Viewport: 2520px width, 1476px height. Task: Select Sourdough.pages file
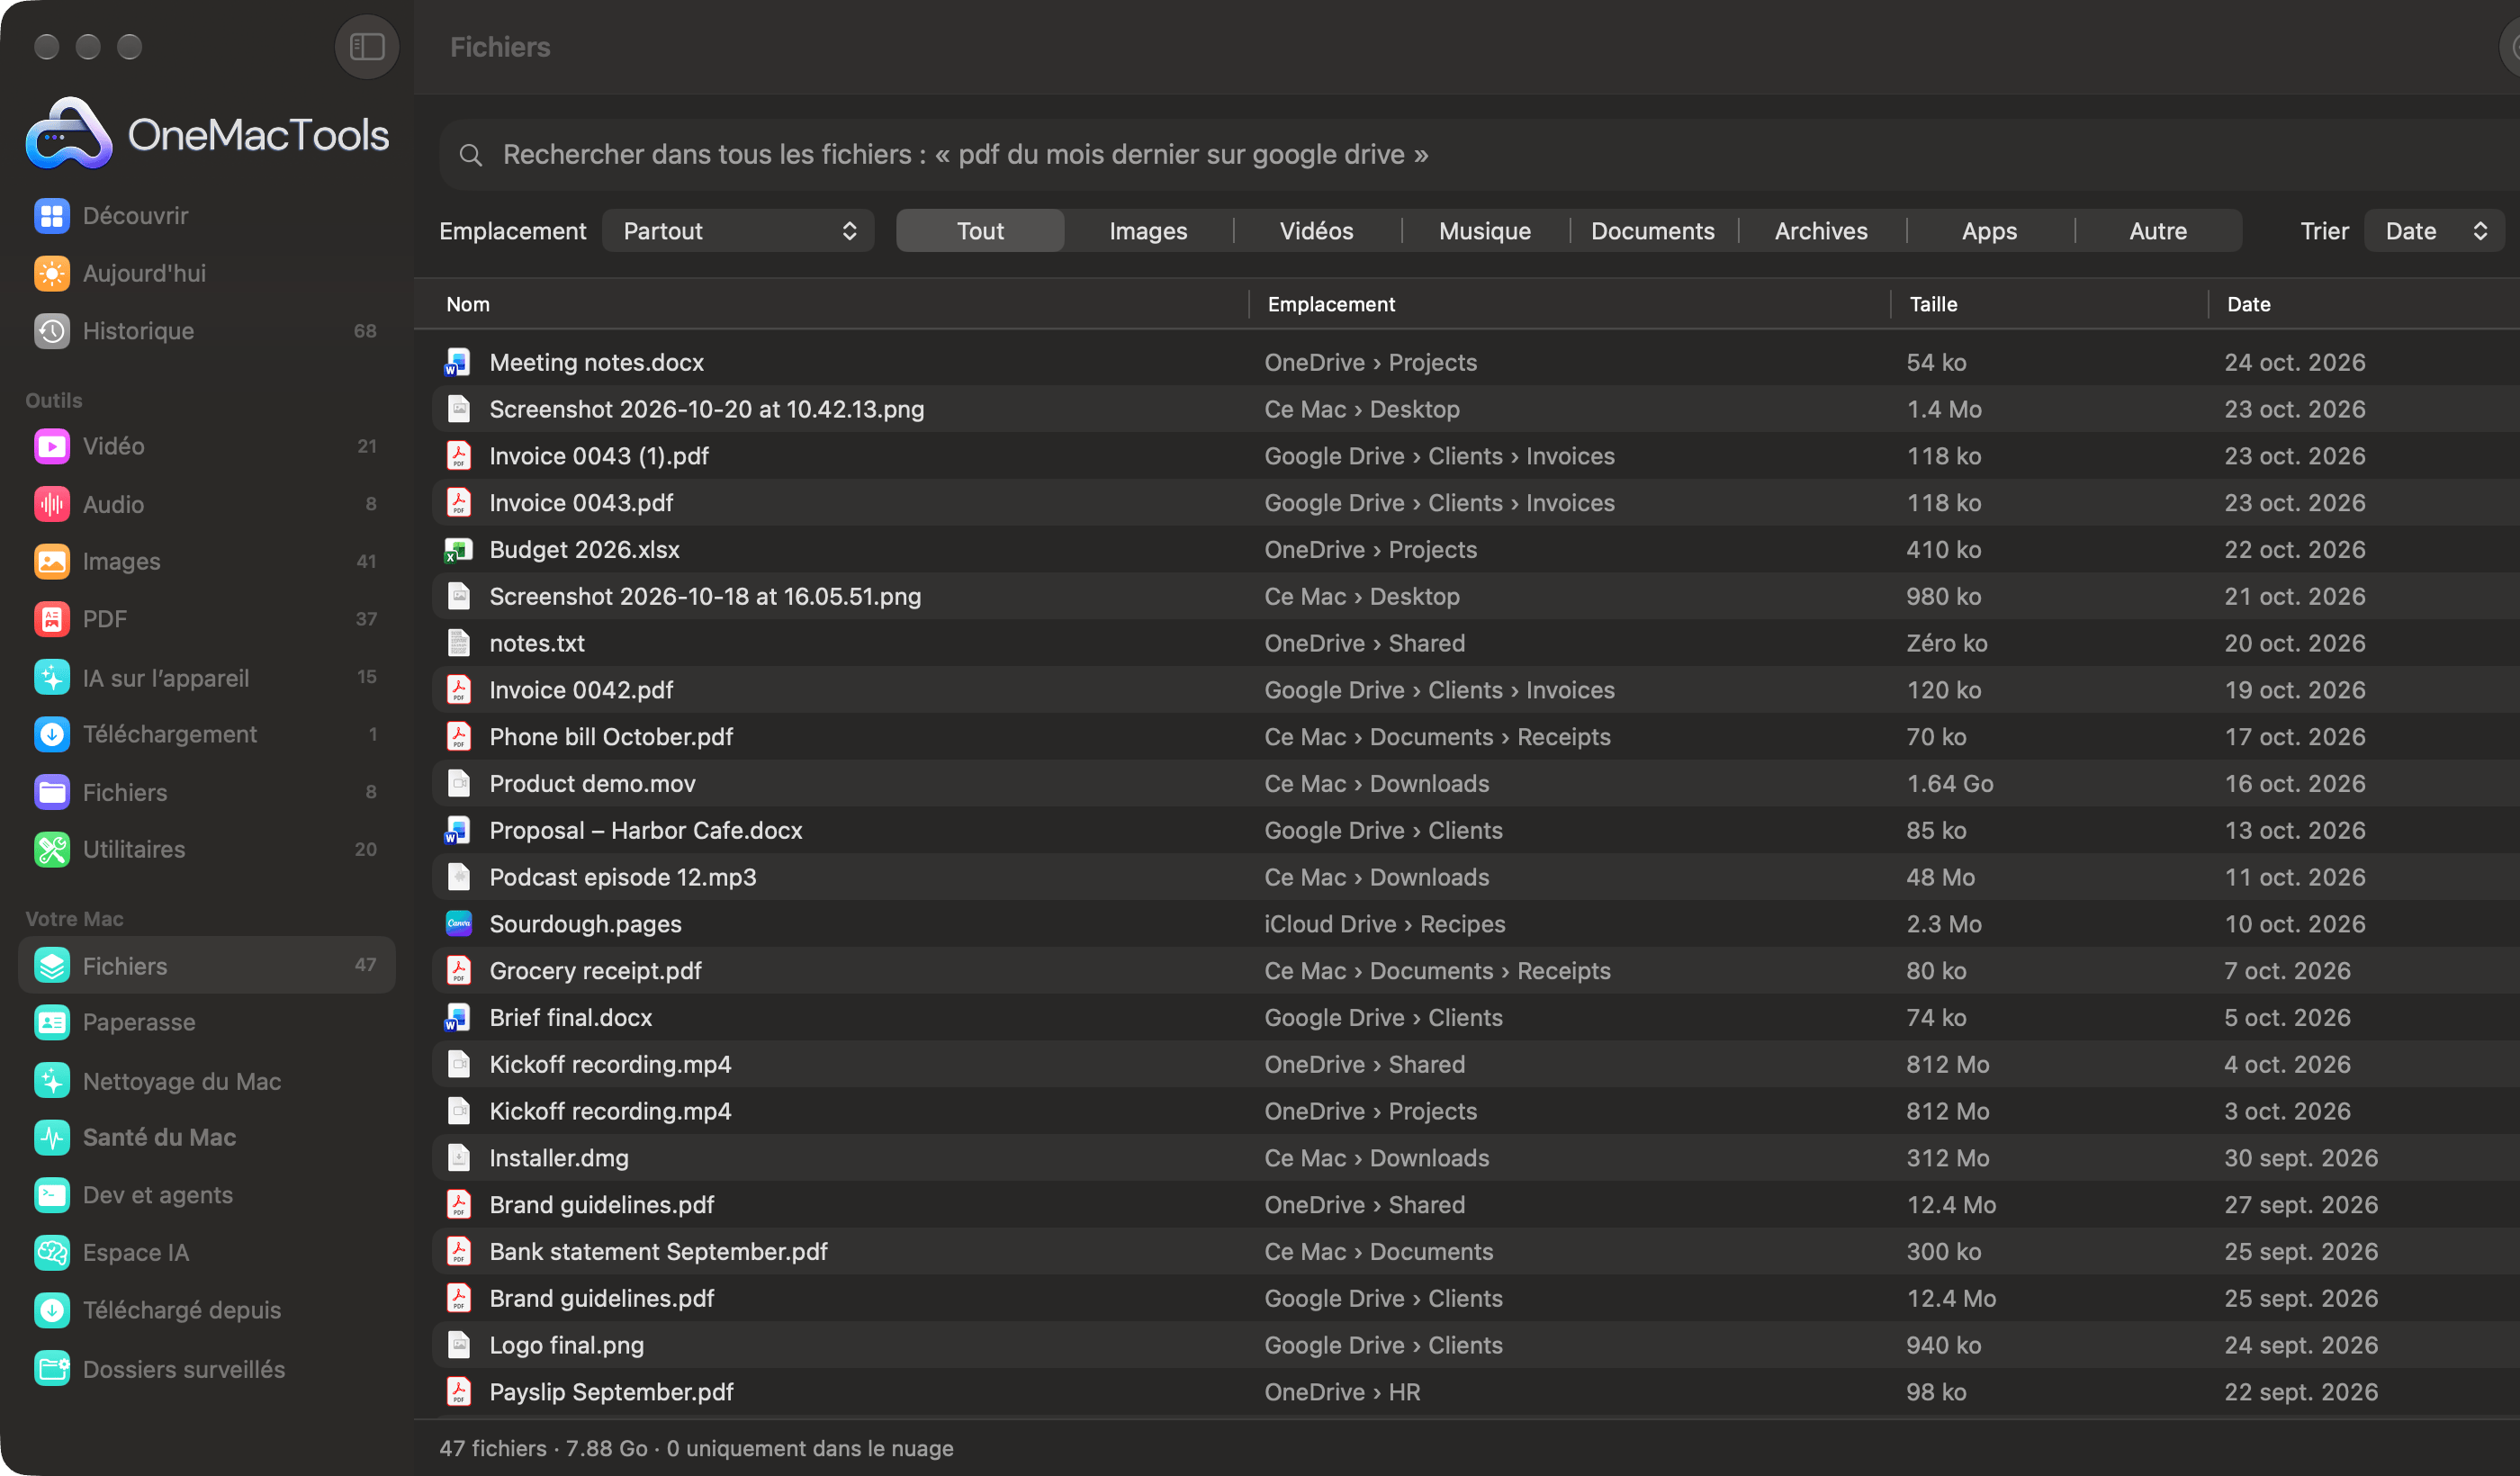pos(1475,924)
